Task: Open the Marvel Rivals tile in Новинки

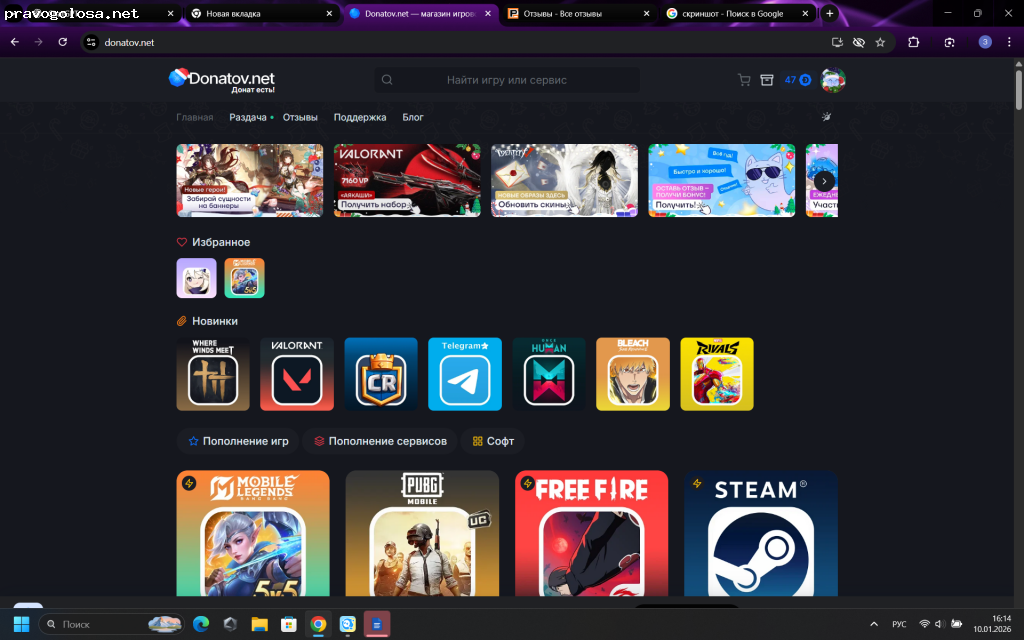Action: tap(717, 374)
